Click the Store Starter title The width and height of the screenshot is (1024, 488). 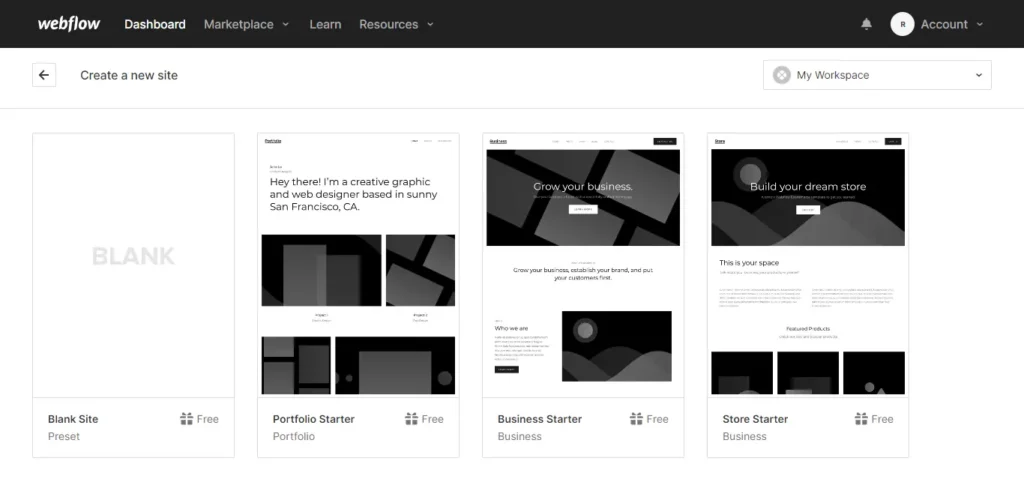click(755, 419)
